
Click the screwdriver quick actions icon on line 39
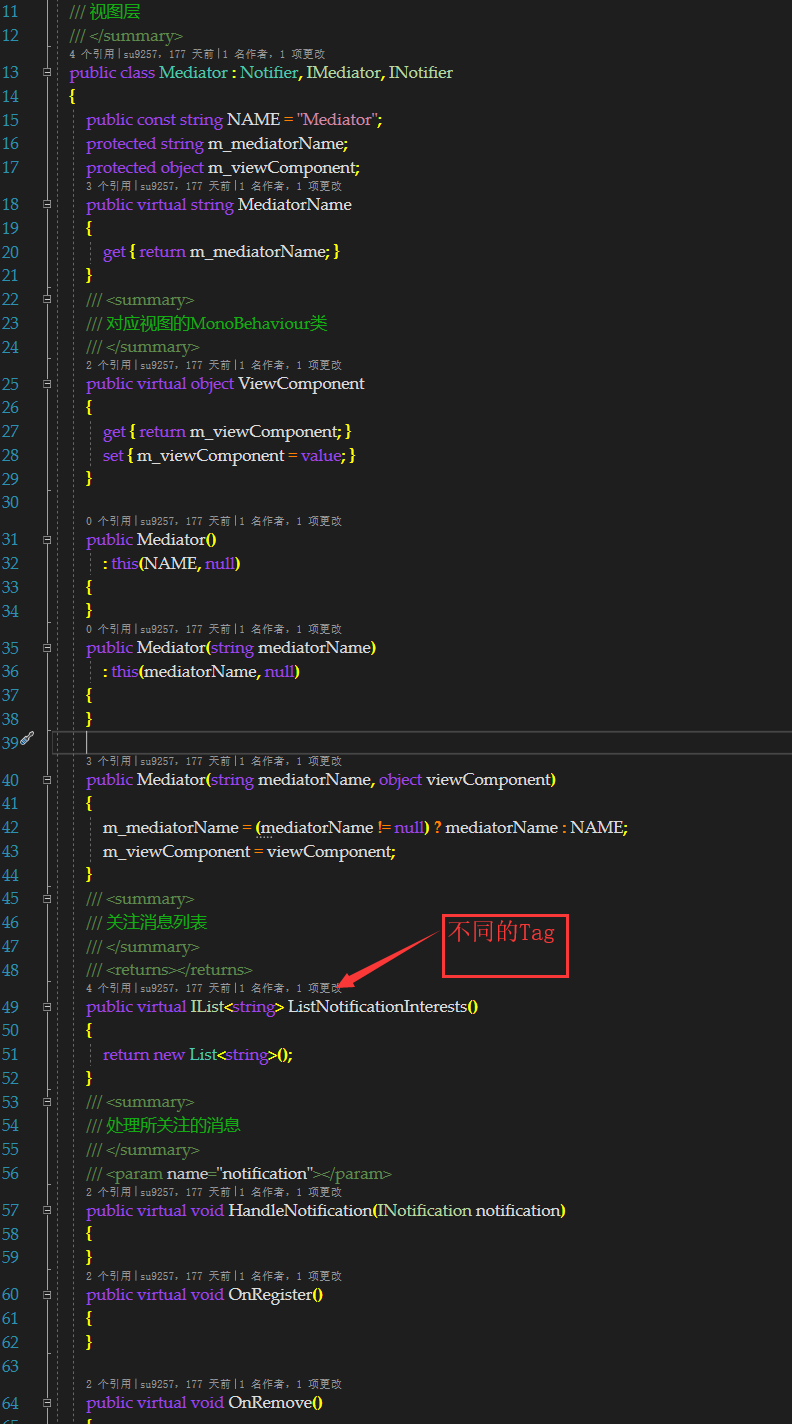(28, 738)
